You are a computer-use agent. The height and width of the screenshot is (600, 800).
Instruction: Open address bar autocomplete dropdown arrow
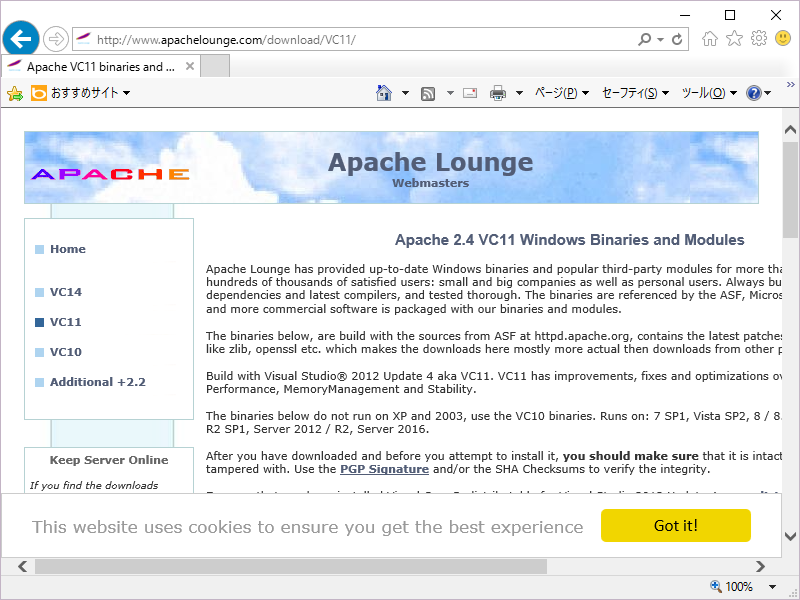[660, 39]
